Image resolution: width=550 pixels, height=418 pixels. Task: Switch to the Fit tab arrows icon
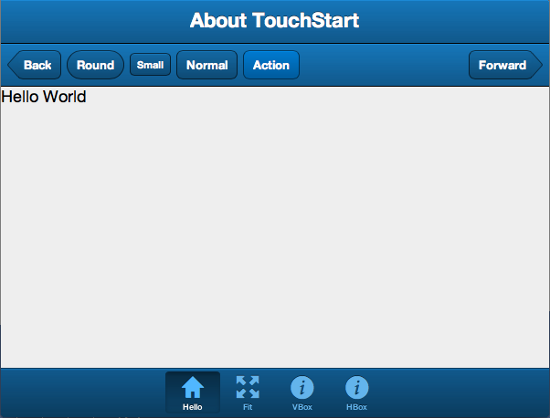coord(248,387)
